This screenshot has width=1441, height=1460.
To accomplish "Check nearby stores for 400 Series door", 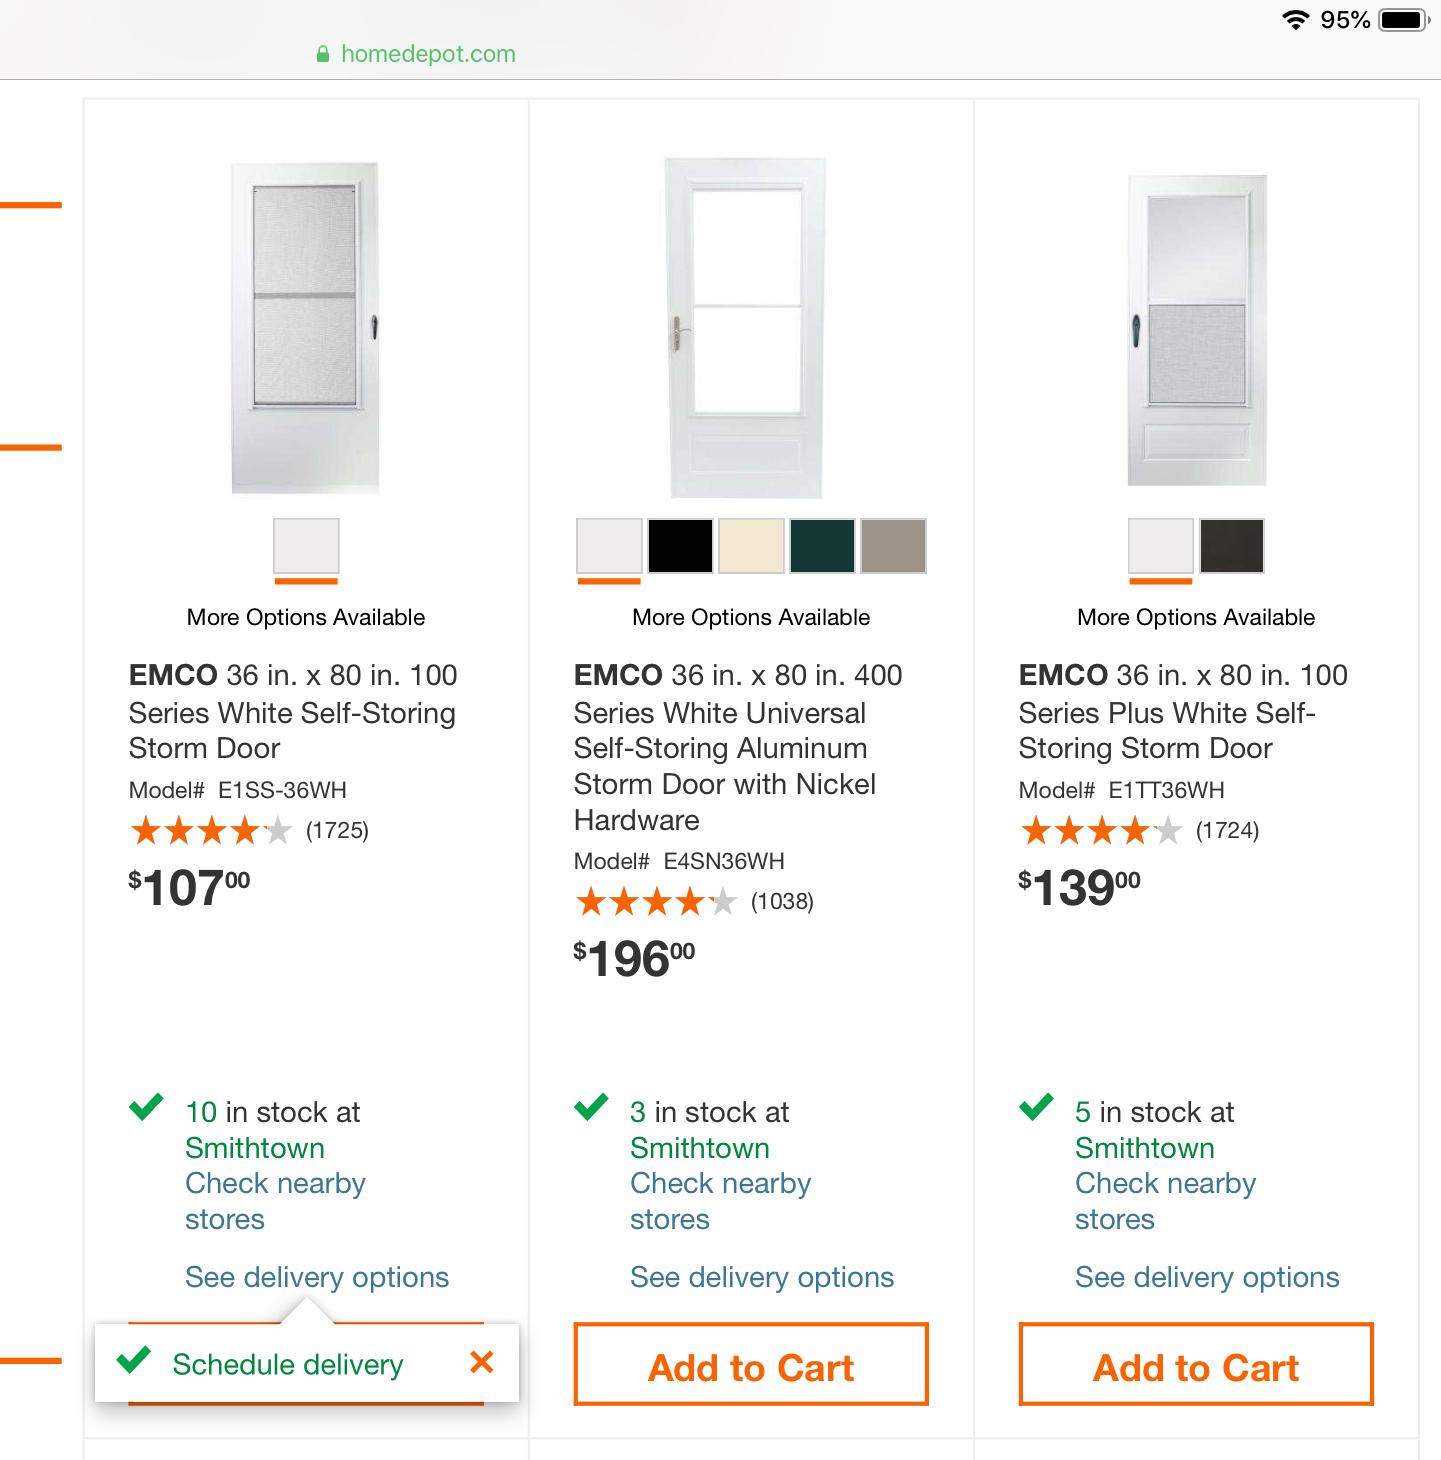I will click(720, 1201).
